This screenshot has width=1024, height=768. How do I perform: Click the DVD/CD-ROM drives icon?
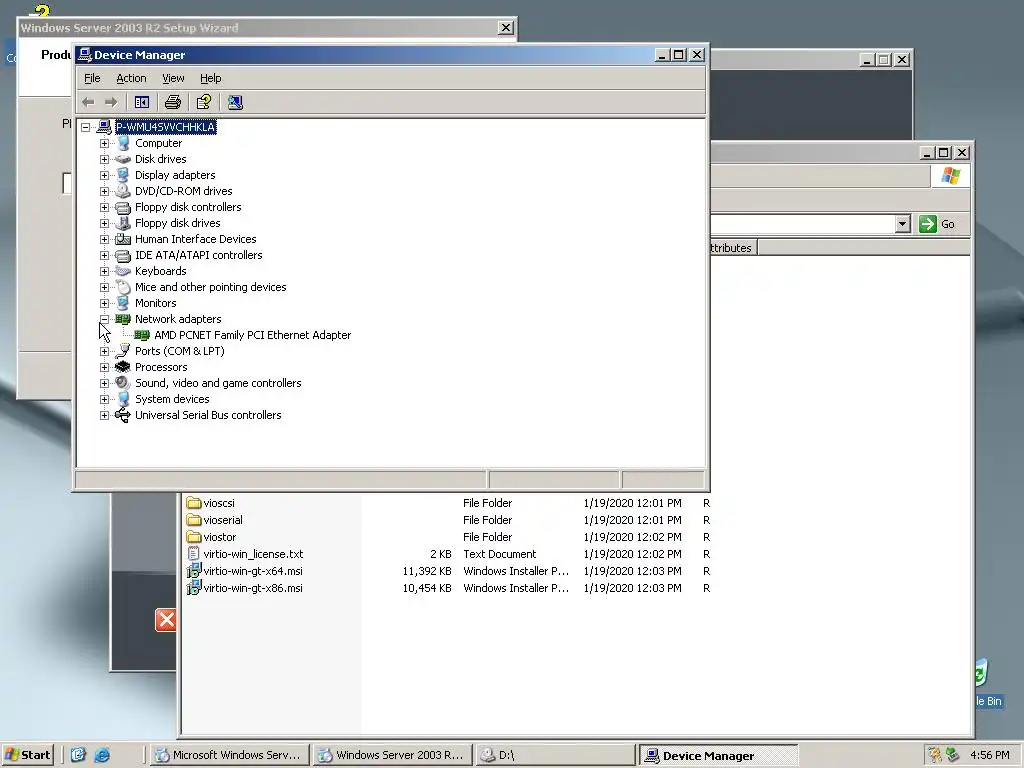tap(123, 191)
